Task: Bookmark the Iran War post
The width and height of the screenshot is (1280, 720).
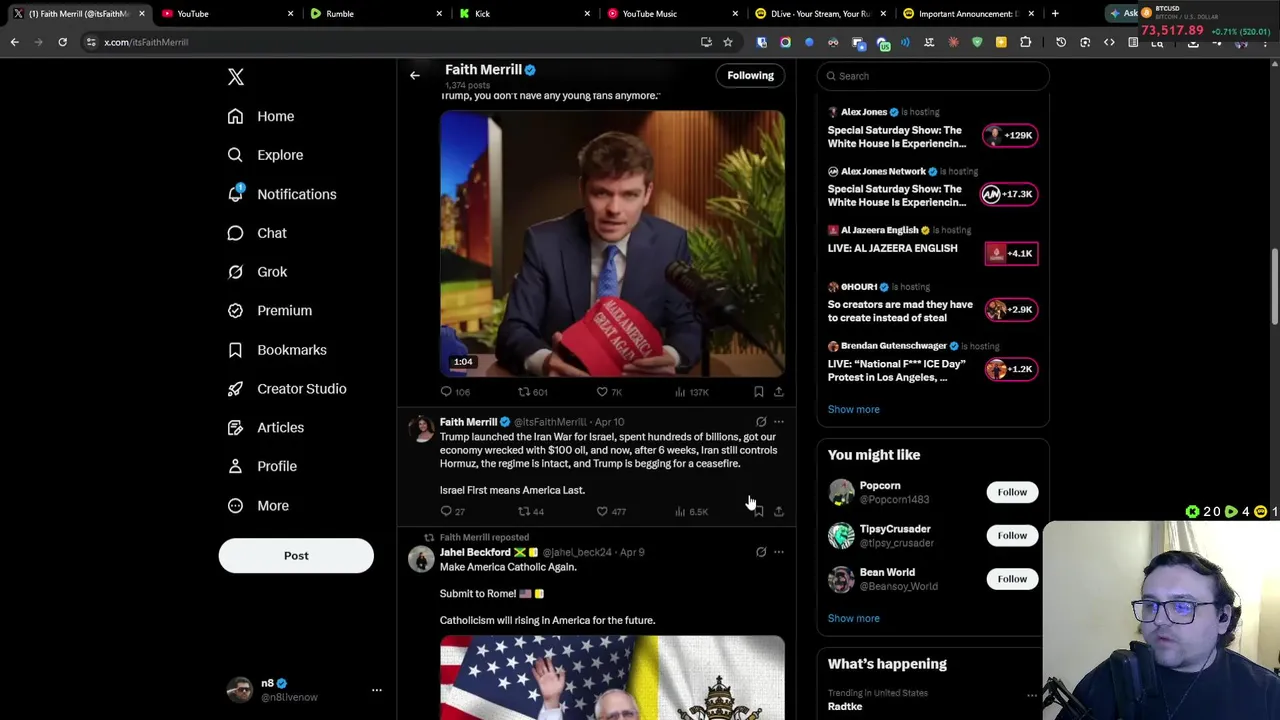Action: pos(759,512)
